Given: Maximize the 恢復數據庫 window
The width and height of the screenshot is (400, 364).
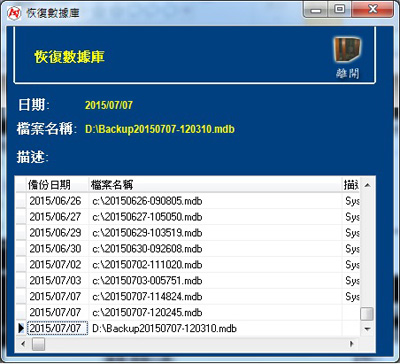Looking at the screenshot, I should [339, 11].
